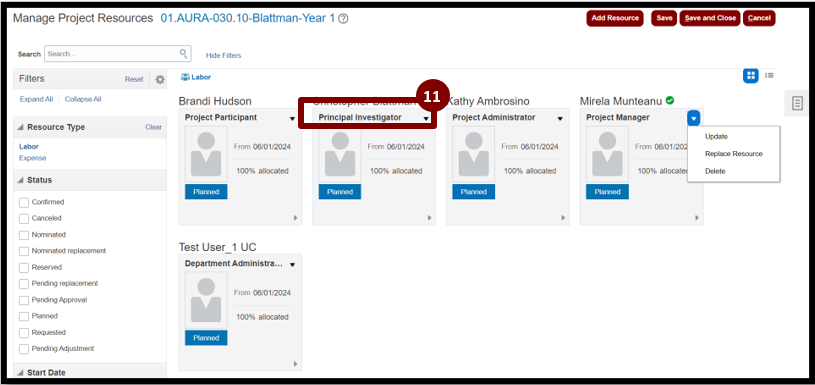The height and width of the screenshot is (385, 815).
Task: Clear the Resource Type filter
Action: pyautogui.click(x=153, y=127)
